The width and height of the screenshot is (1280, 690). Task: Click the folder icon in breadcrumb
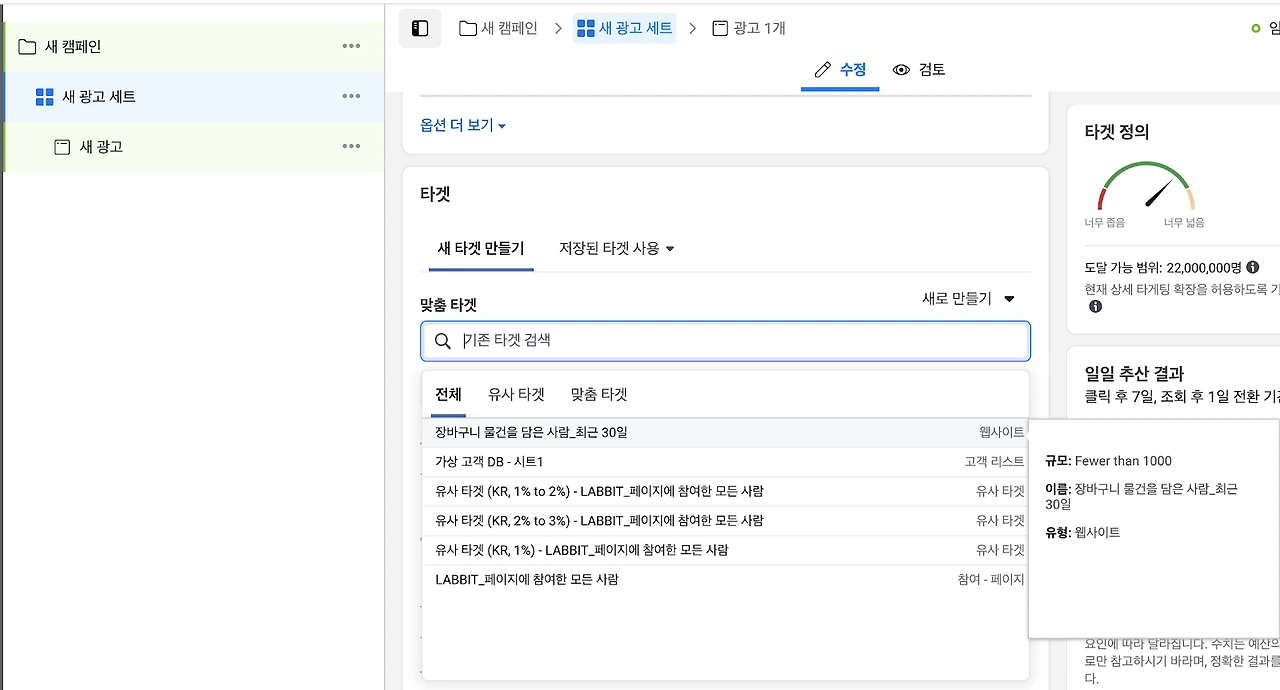coord(468,28)
